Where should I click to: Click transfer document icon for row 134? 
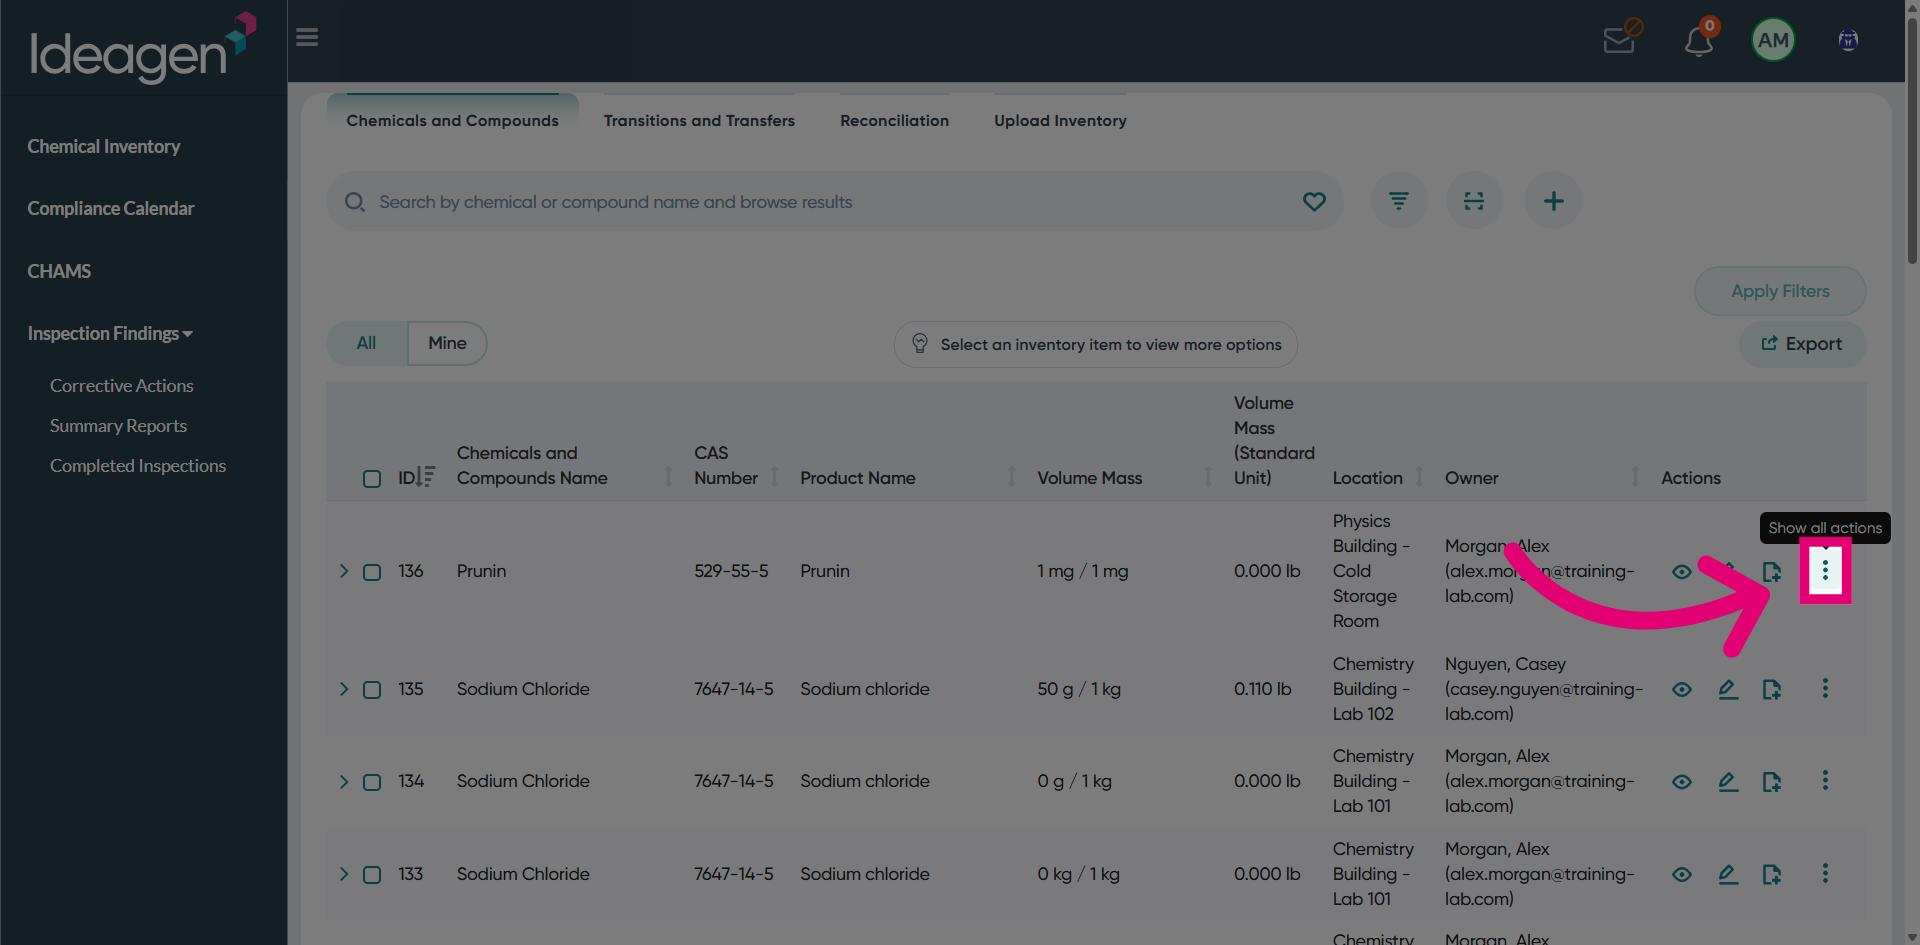[x=1771, y=781]
